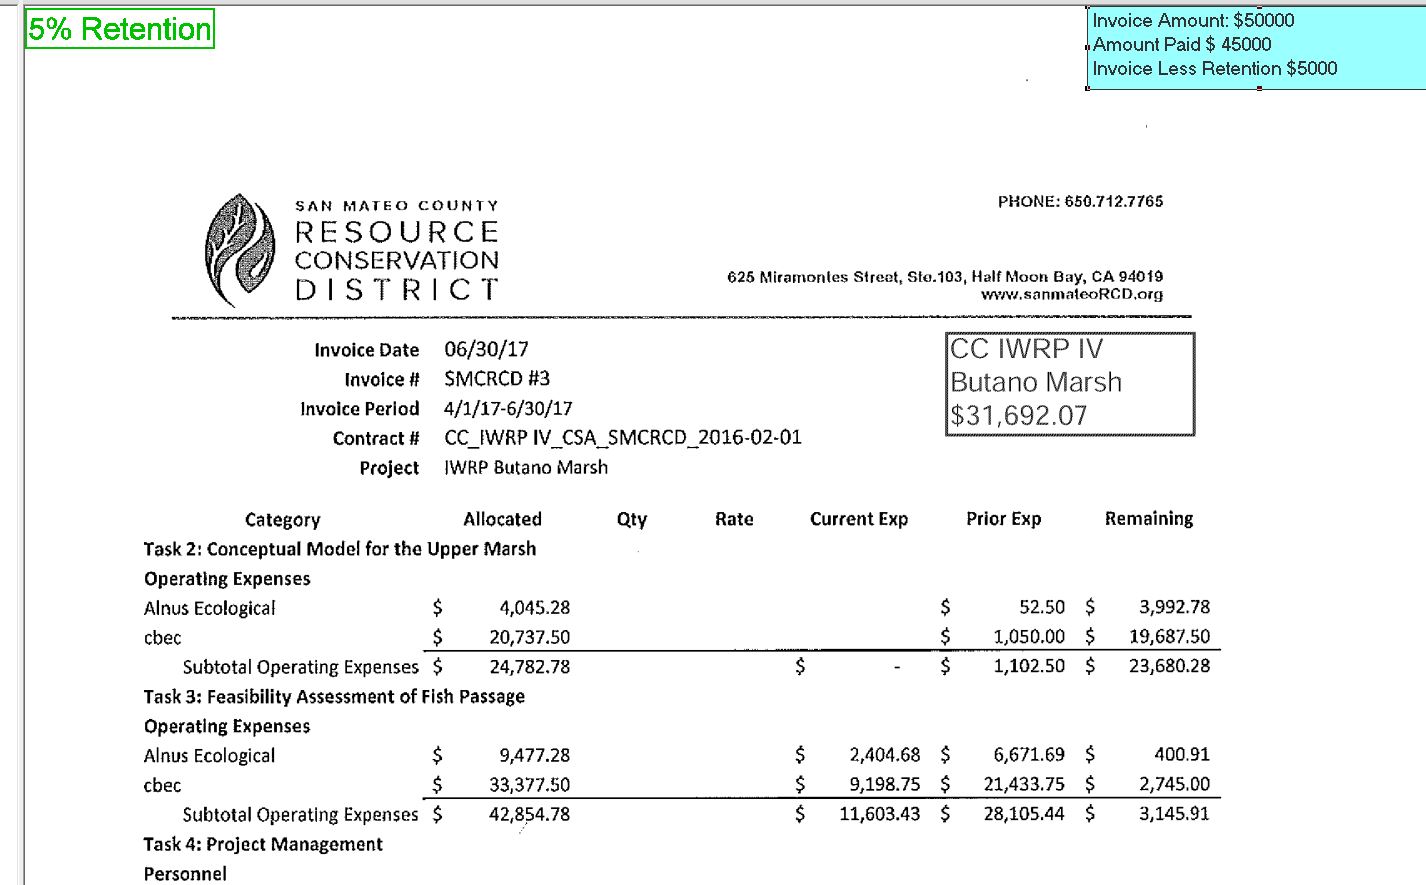This screenshot has height=885, width=1426.
Task: Click the "Qty" column header
Action: (x=632, y=520)
